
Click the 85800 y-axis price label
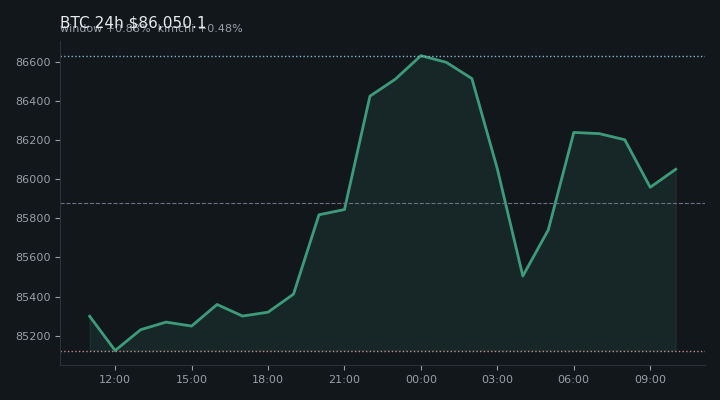click(33, 218)
